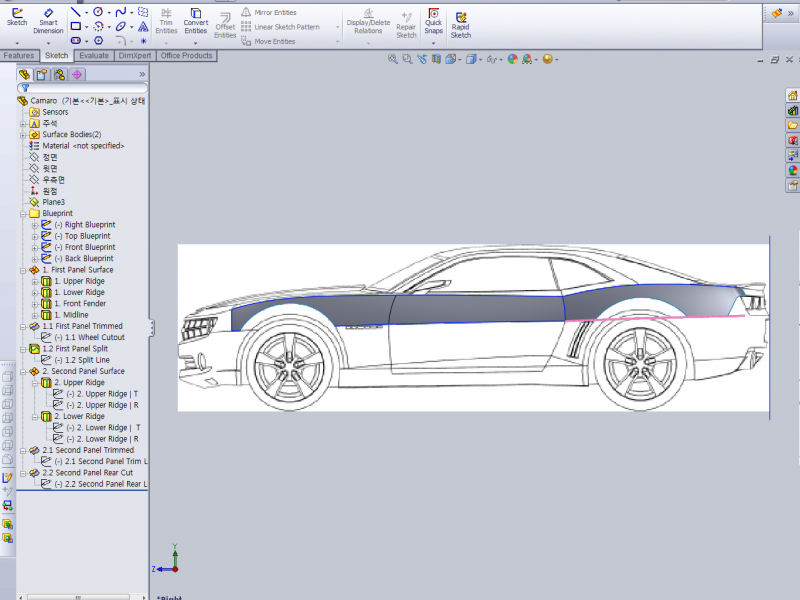Open the ConfigurationManager tab icon
The image size is (800, 600).
(x=59, y=74)
